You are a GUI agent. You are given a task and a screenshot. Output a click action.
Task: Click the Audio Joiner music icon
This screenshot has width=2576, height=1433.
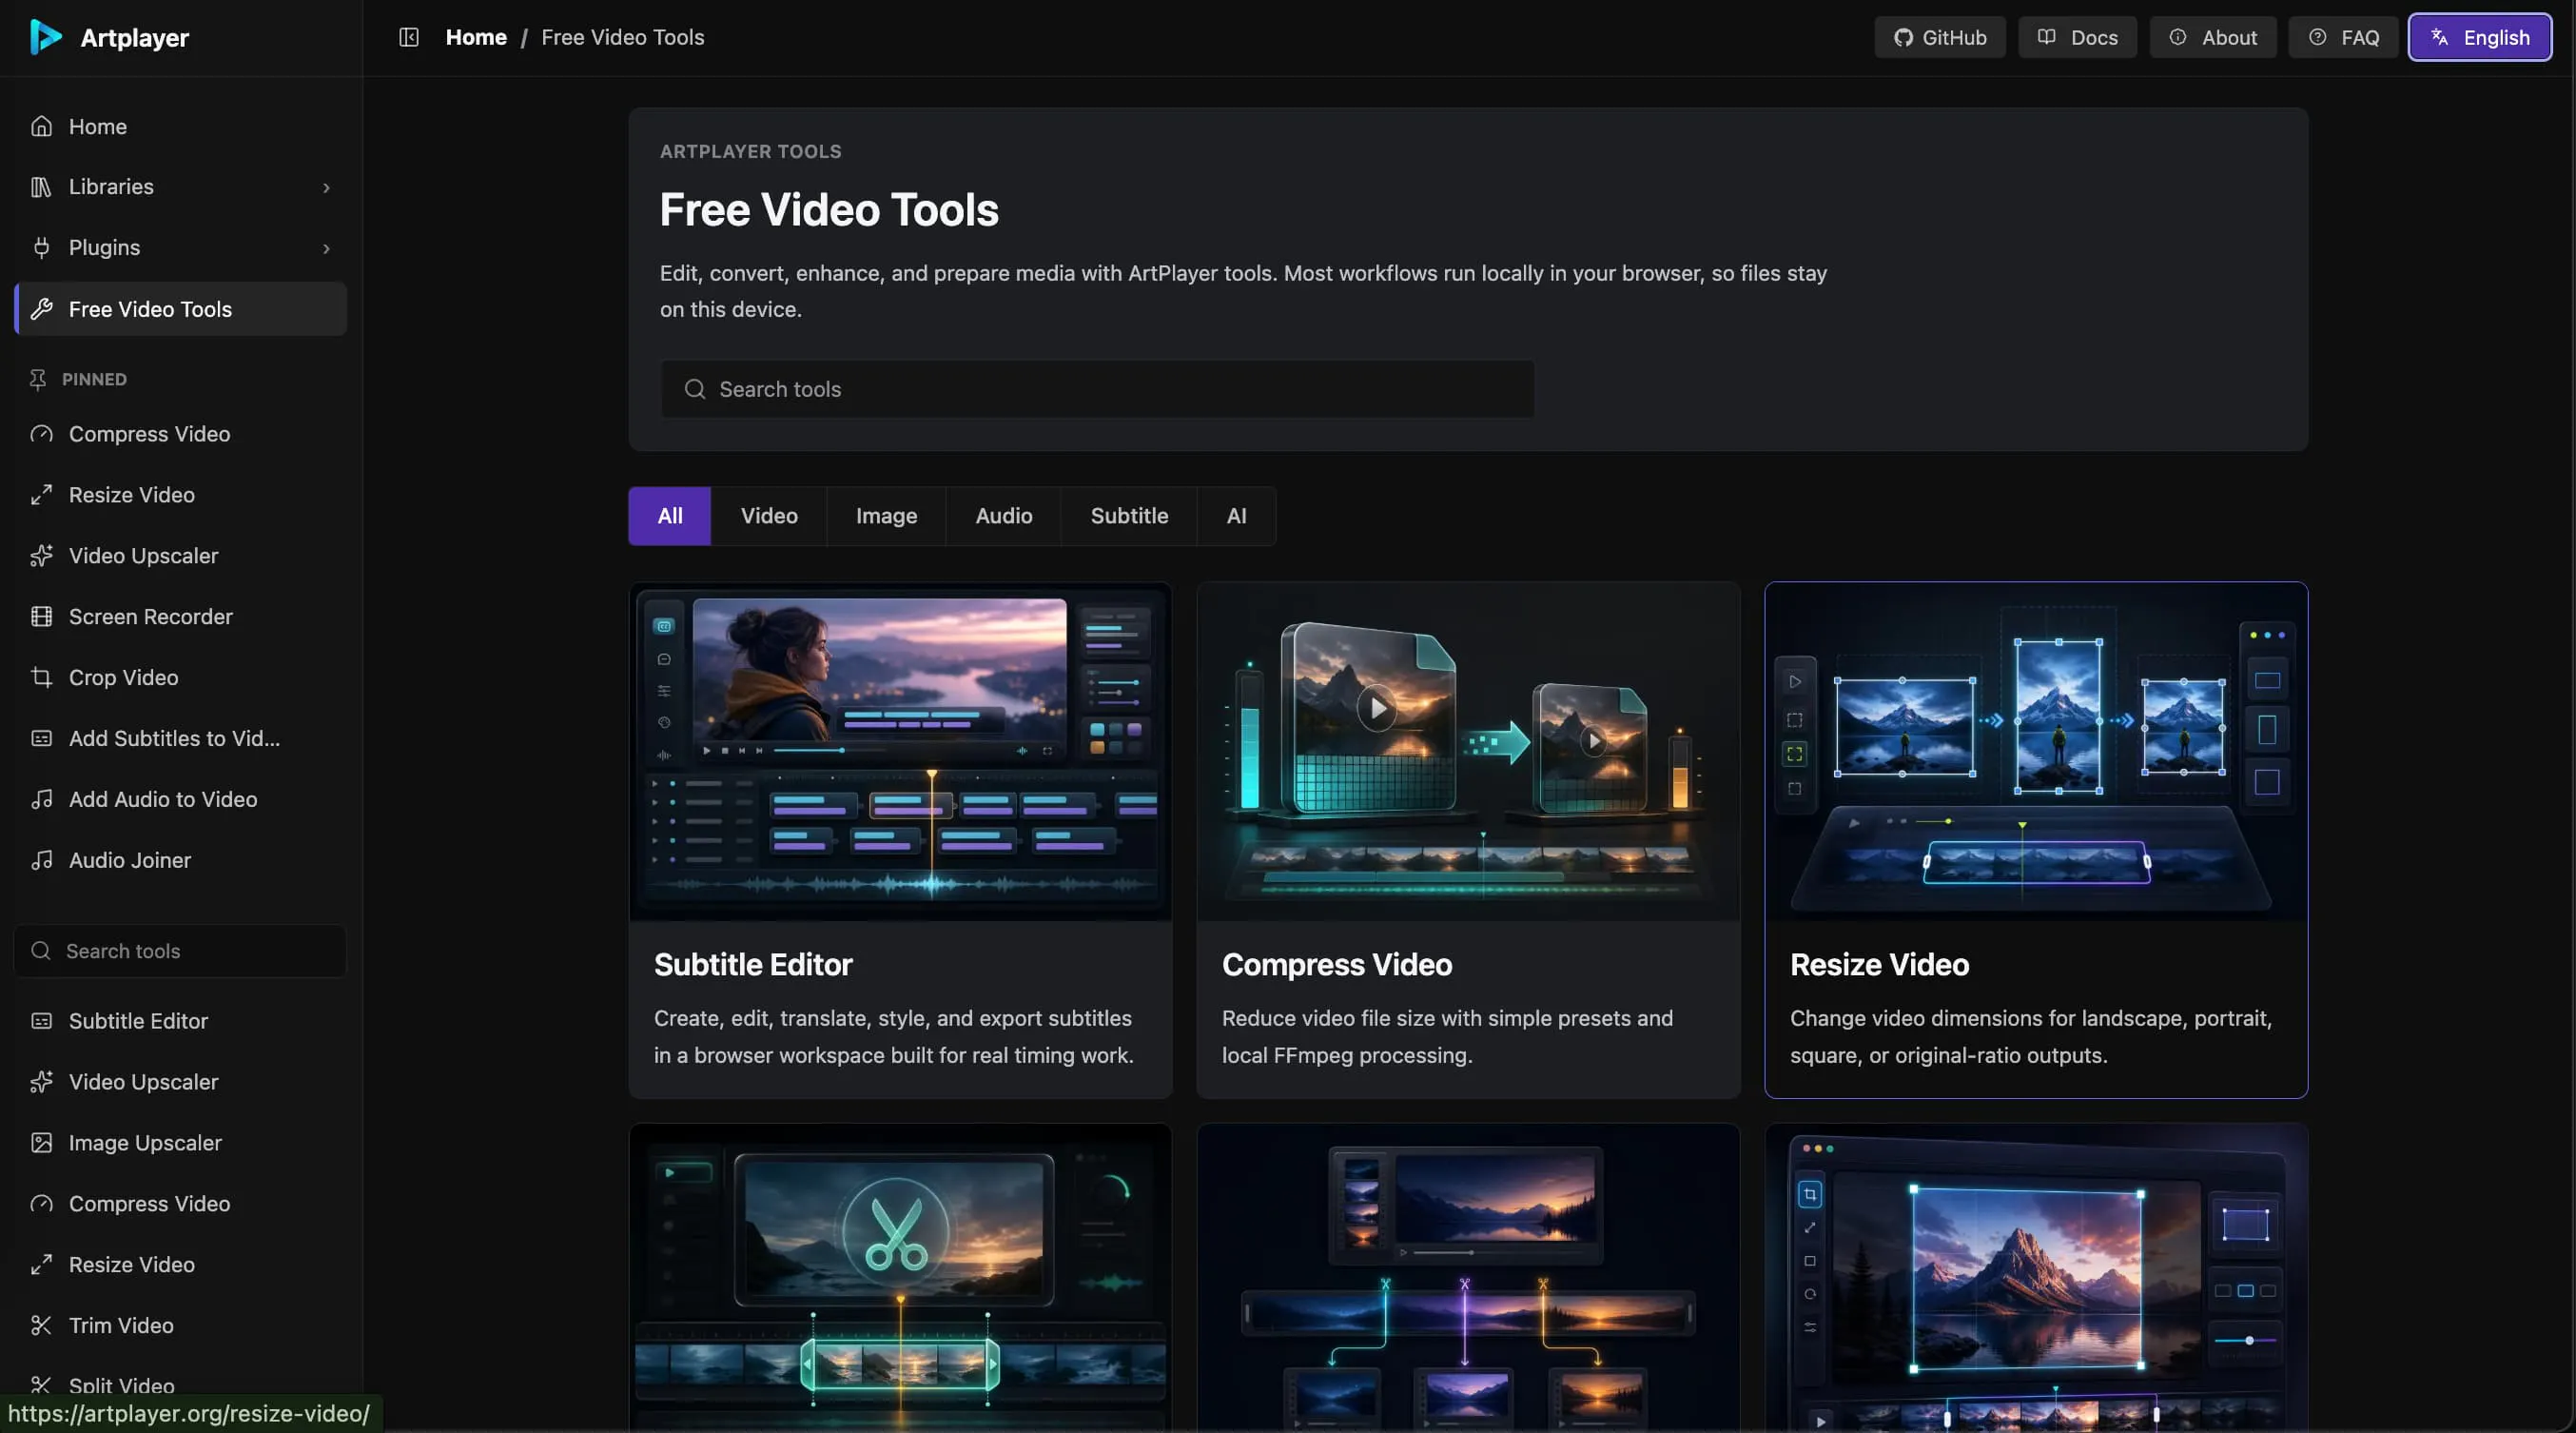(41, 860)
